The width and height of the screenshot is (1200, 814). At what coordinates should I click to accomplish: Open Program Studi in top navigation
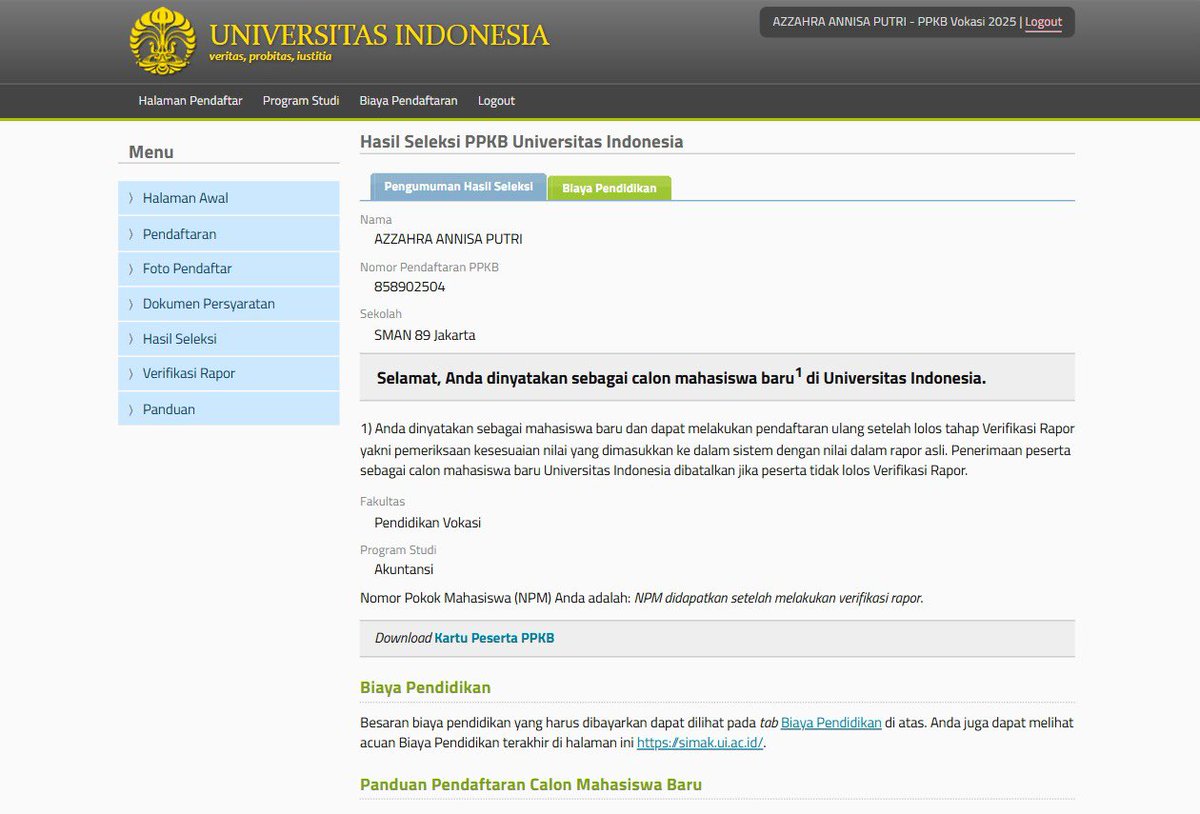[x=301, y=101]
